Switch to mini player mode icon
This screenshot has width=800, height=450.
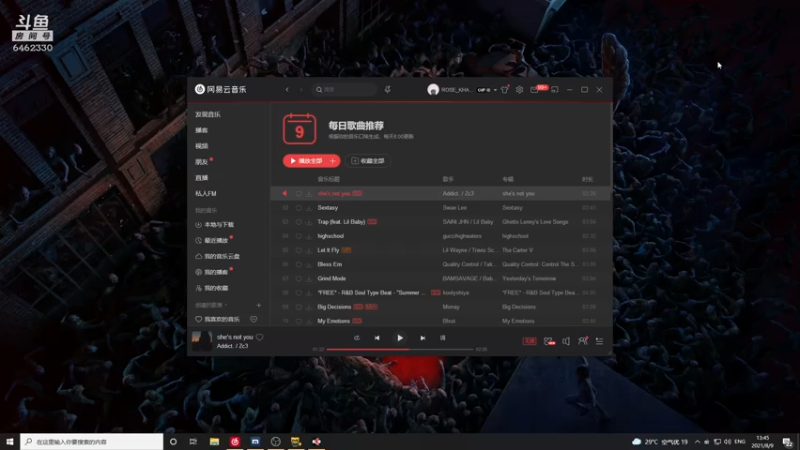pos(555,90)
